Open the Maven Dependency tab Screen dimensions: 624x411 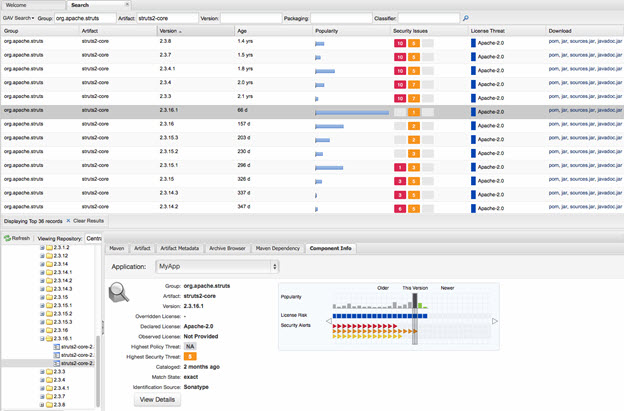click(x=278, y=247)
